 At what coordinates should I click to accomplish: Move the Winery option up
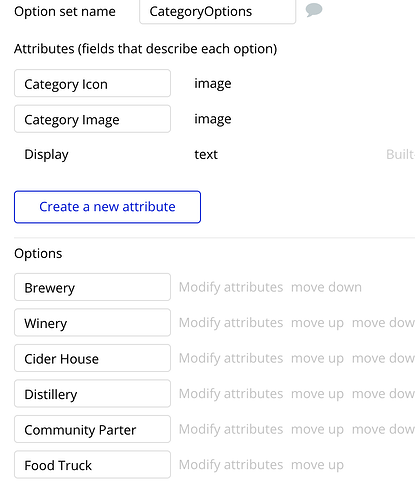click(317, 323)
